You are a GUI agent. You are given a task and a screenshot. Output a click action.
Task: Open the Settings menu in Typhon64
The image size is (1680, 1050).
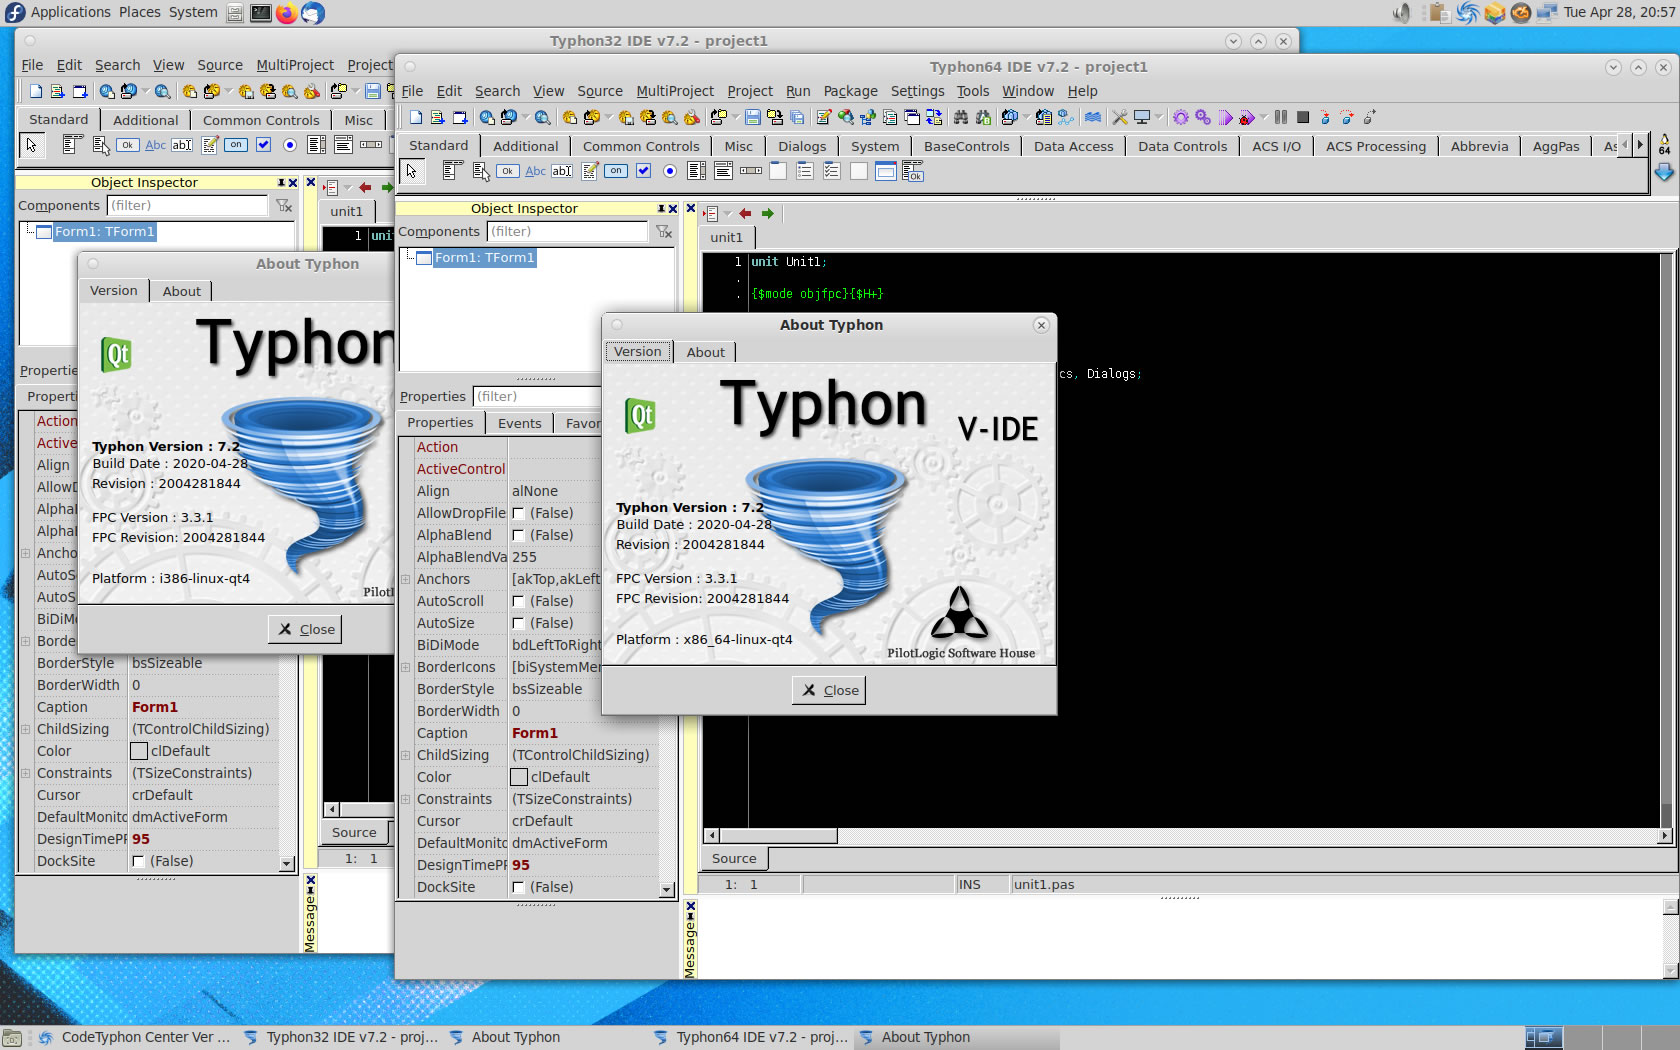pos(917,91)
